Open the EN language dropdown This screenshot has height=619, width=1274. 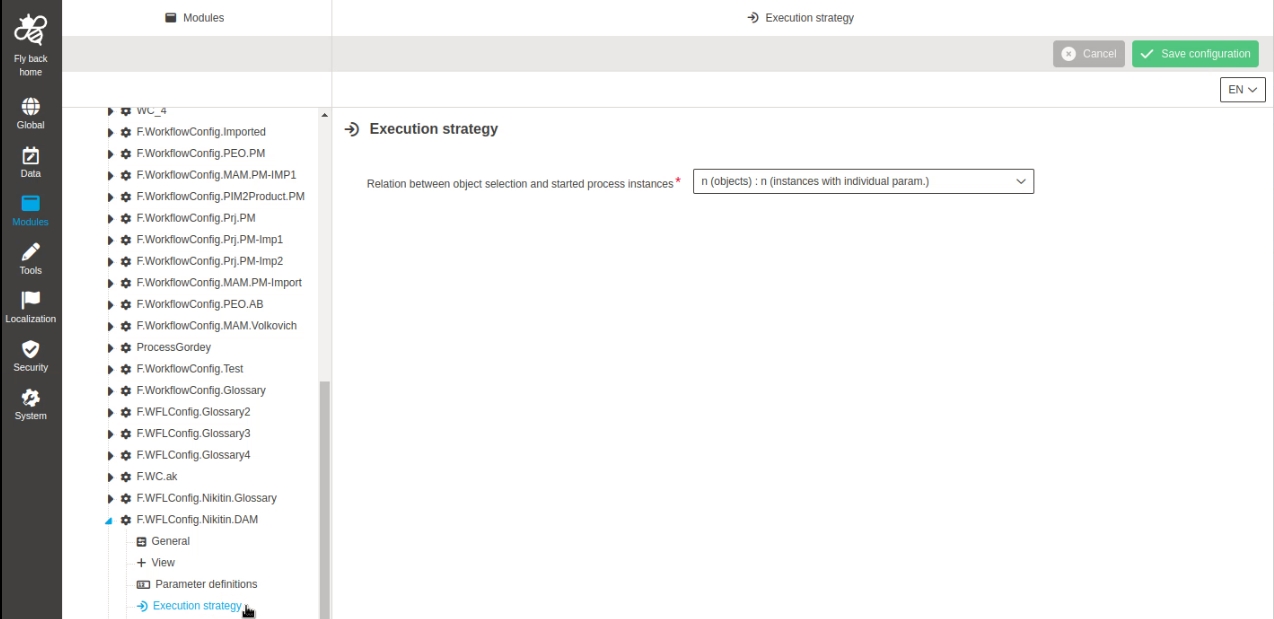point(1243,89)
